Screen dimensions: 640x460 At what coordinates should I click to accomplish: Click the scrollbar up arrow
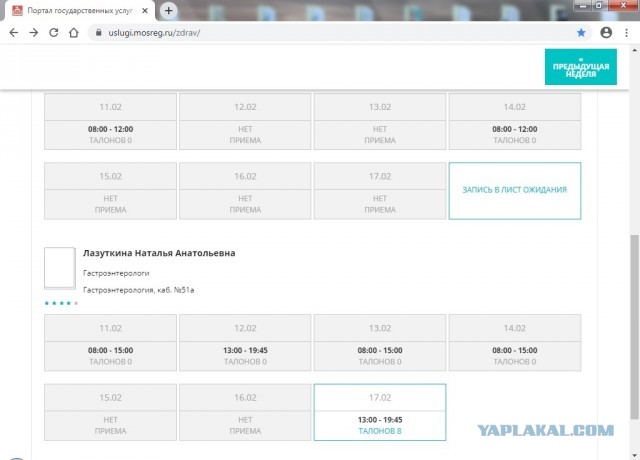(635, 51)
